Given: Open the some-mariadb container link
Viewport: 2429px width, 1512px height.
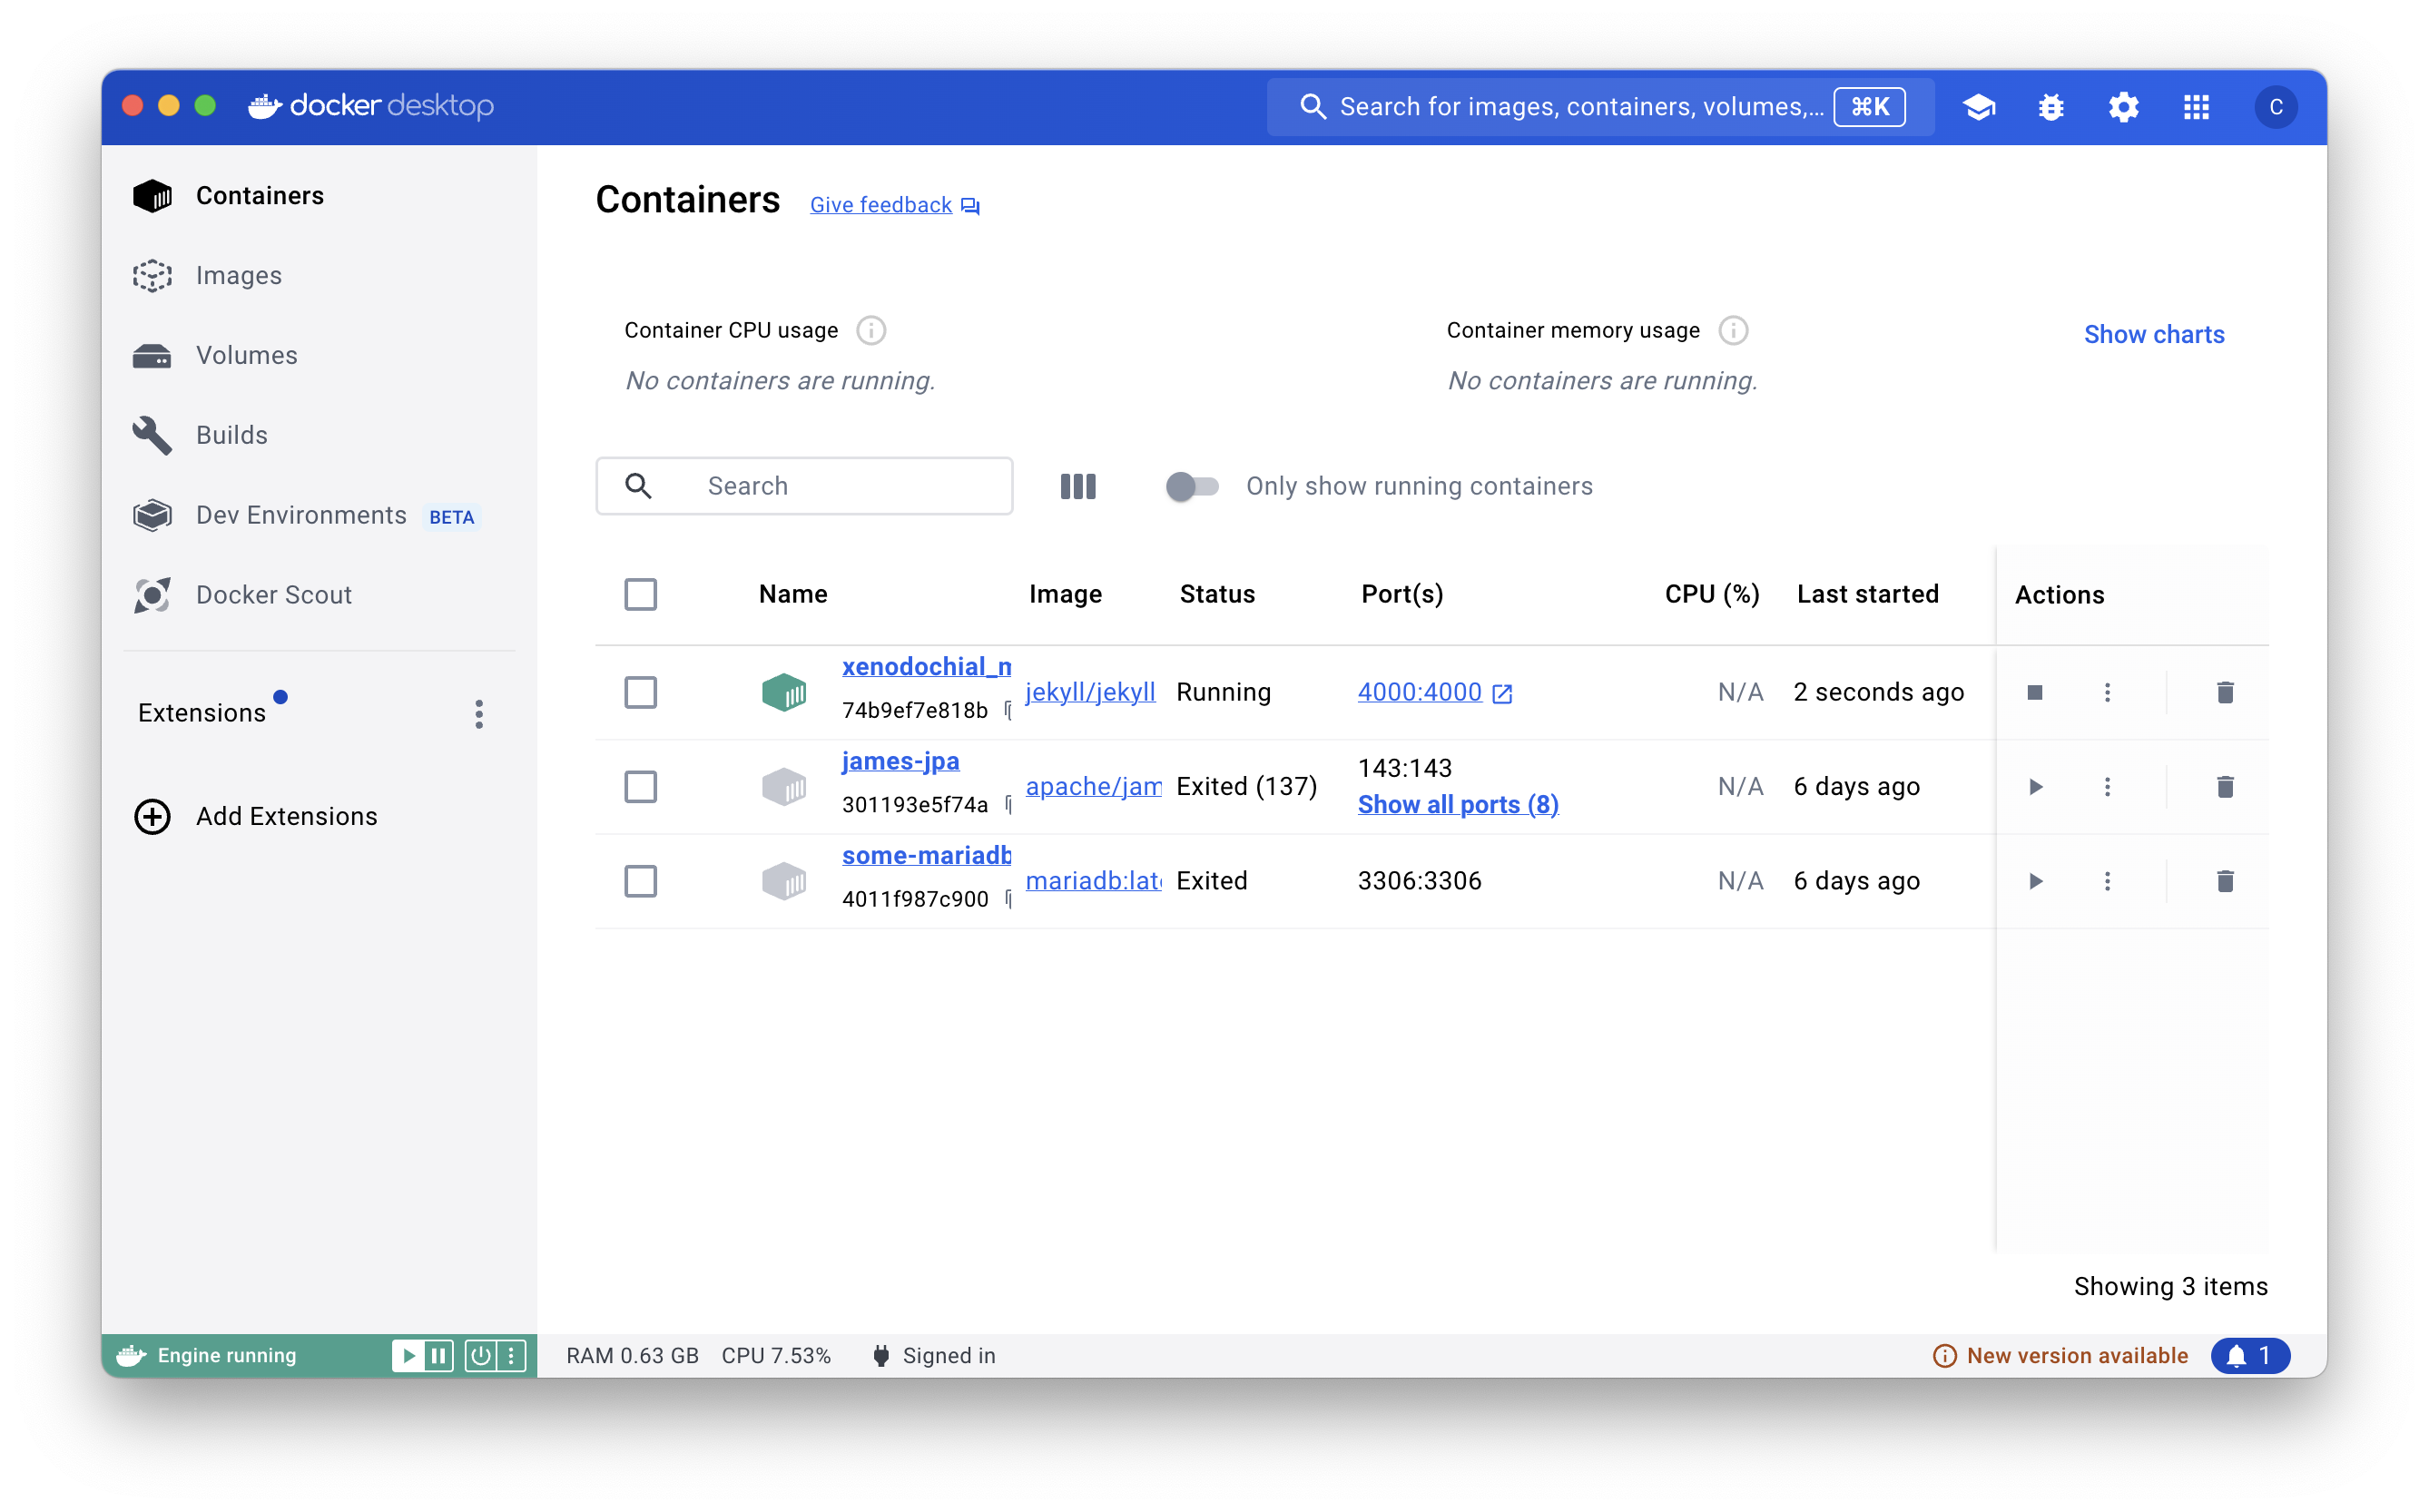Looking at the screenshot, I should pos(927,855).
